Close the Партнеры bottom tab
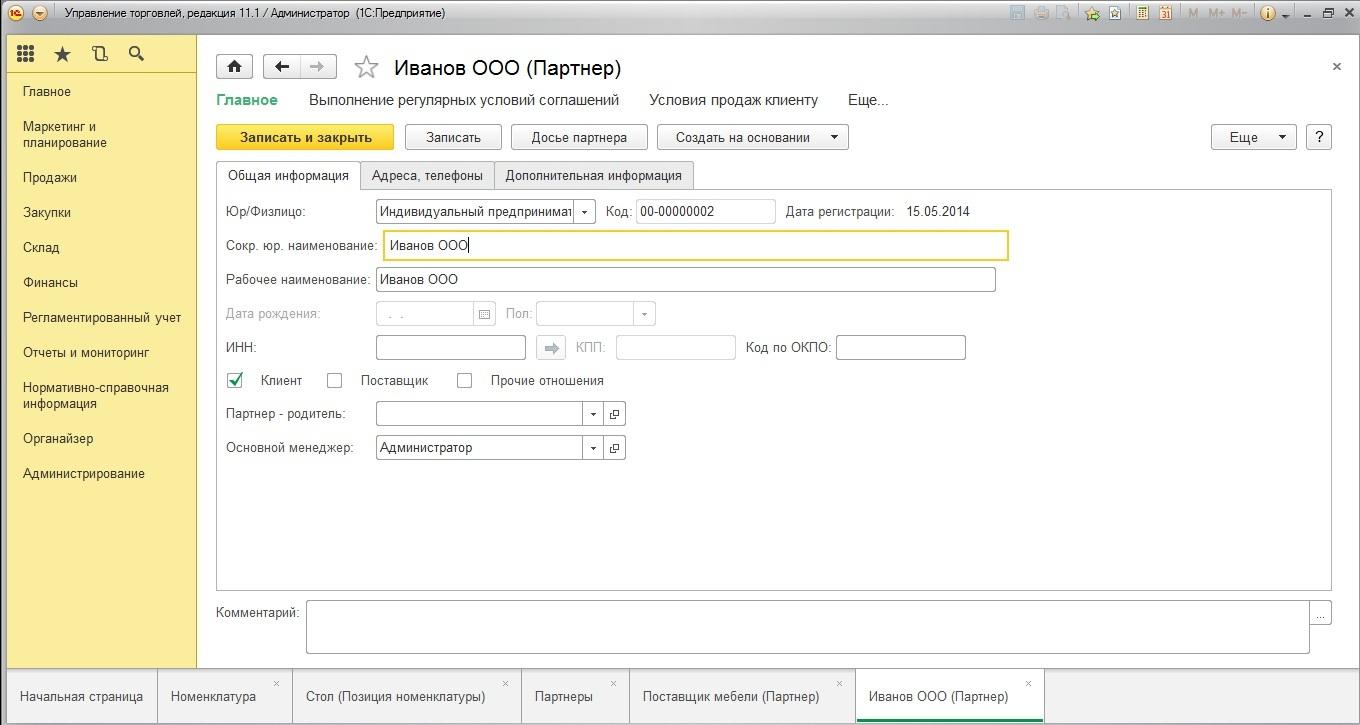The image size is (1360, 725). point(612,684)
